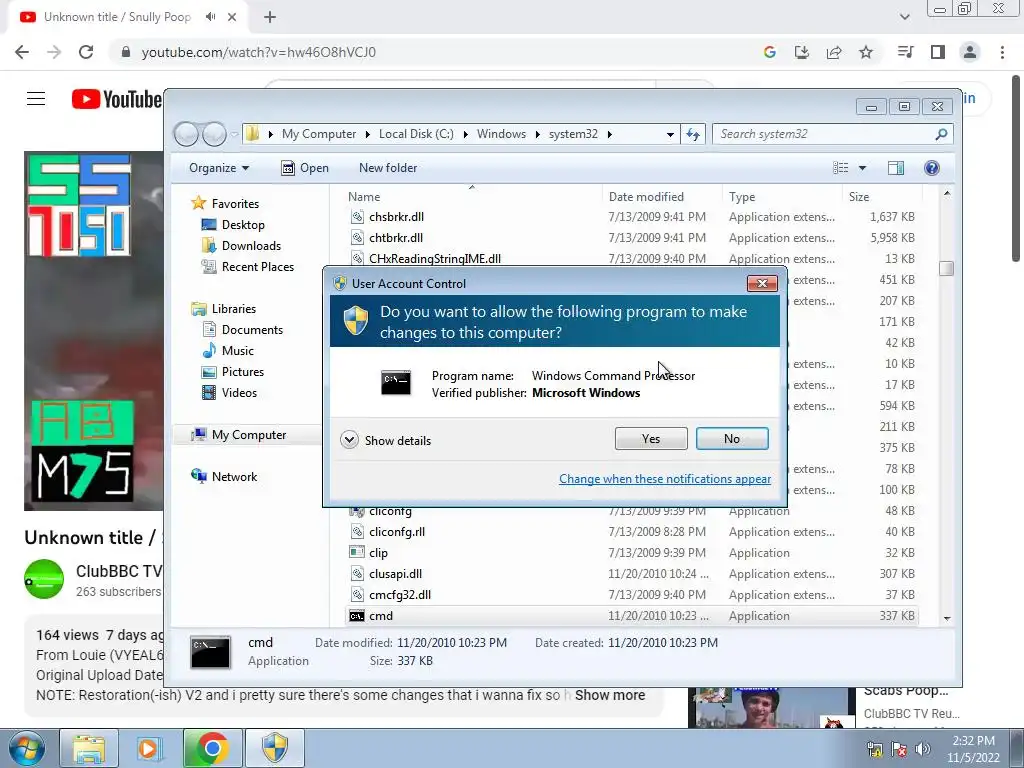This screenshot has width=1024, height=768.
Task: Click the search magnifier icon in Explorer
Action: [x=941, y=134]
